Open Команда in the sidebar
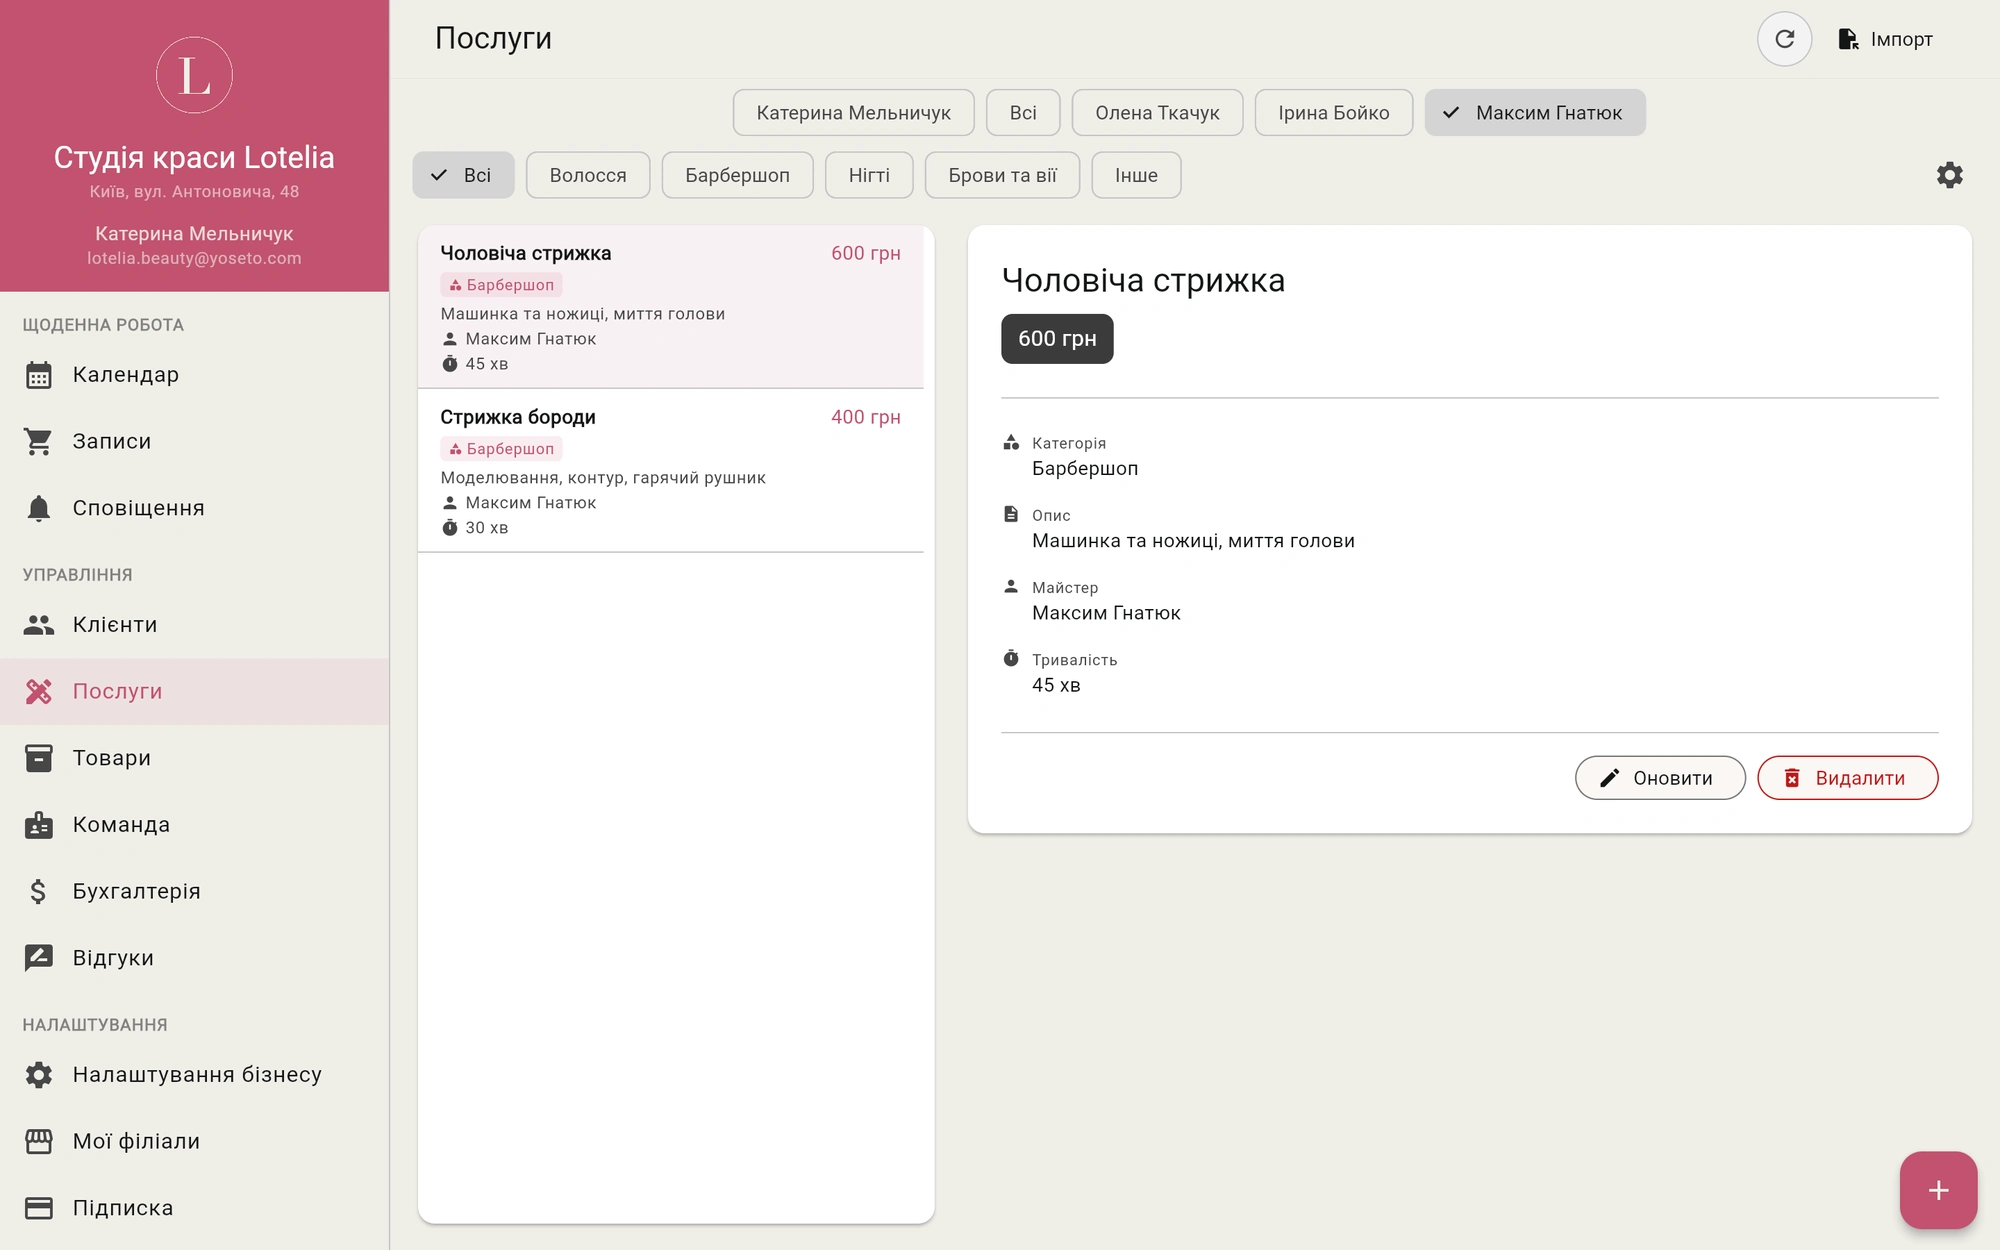 pos(194,825)
